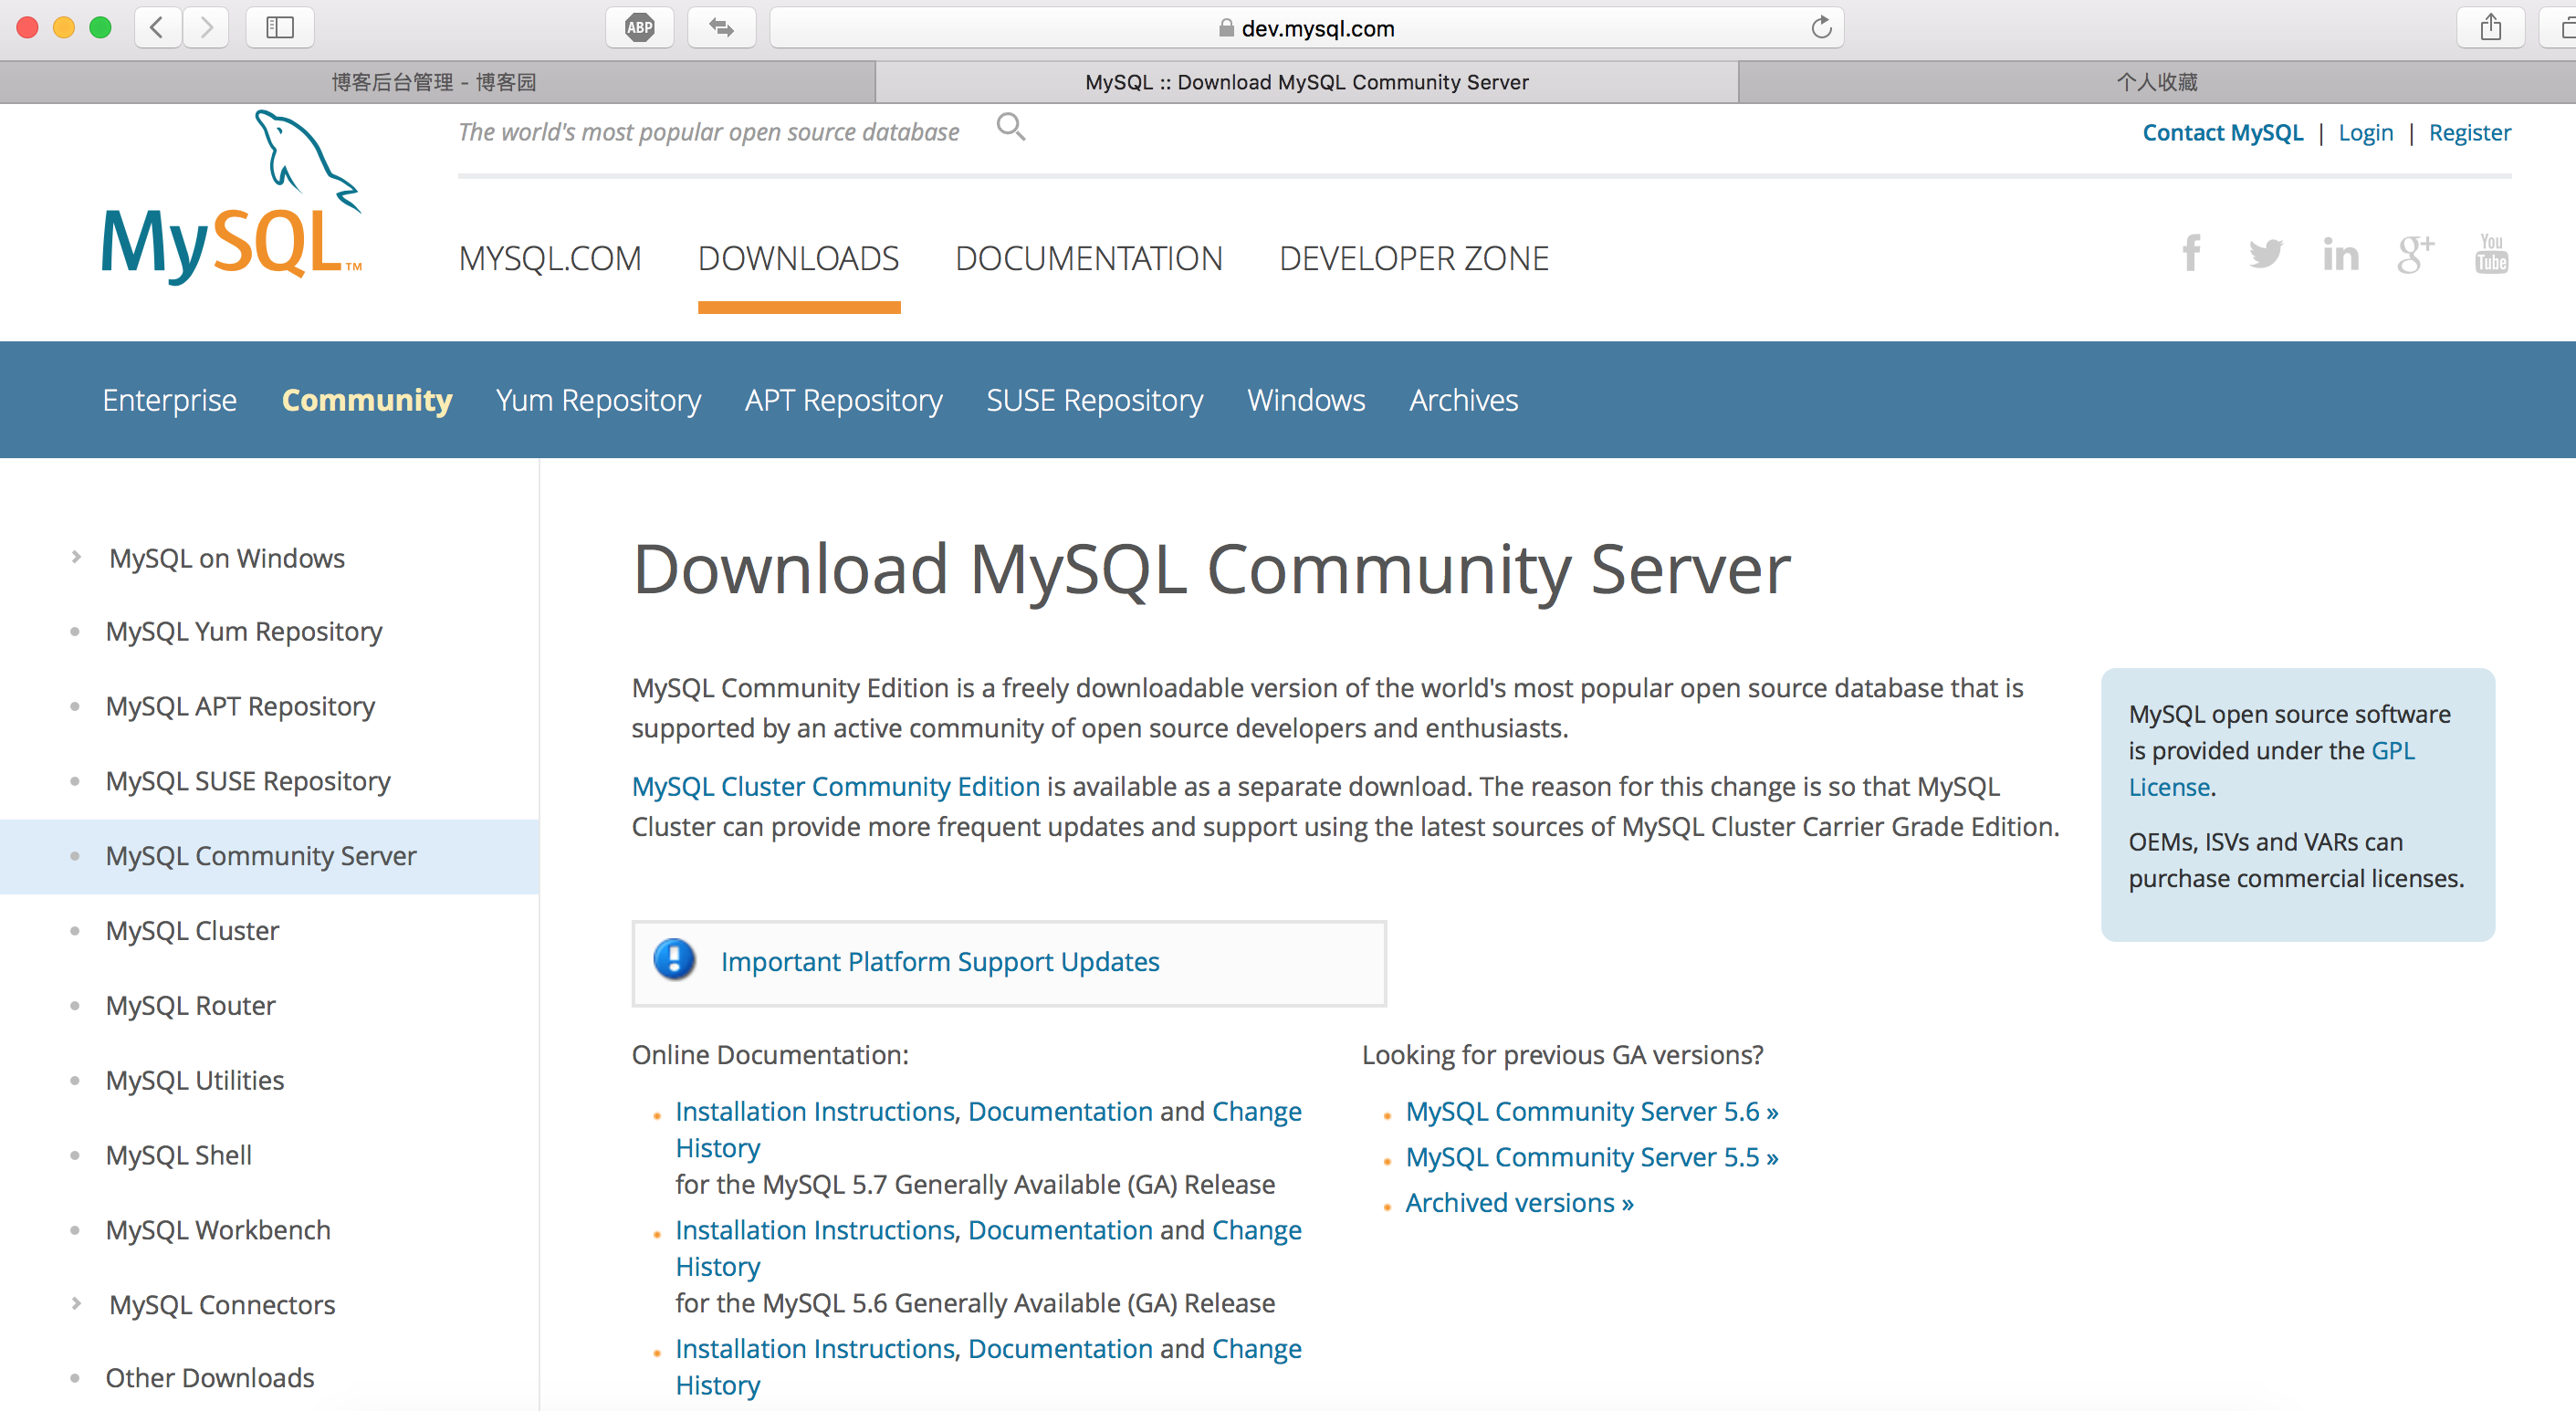Screen dimensions: 2576x1411
Task: Open the Important Platform Support Updates link
Action: point(940,962)
